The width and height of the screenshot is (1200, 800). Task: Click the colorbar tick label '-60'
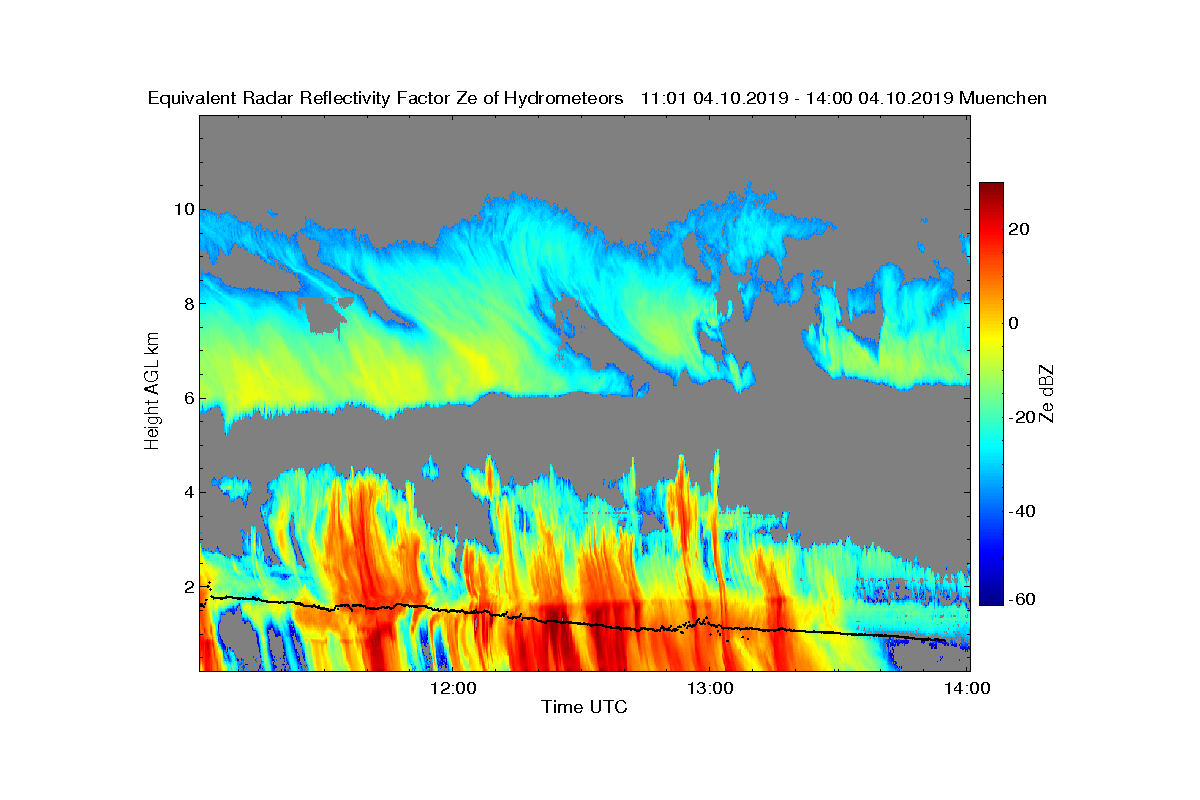(1024, 599)
